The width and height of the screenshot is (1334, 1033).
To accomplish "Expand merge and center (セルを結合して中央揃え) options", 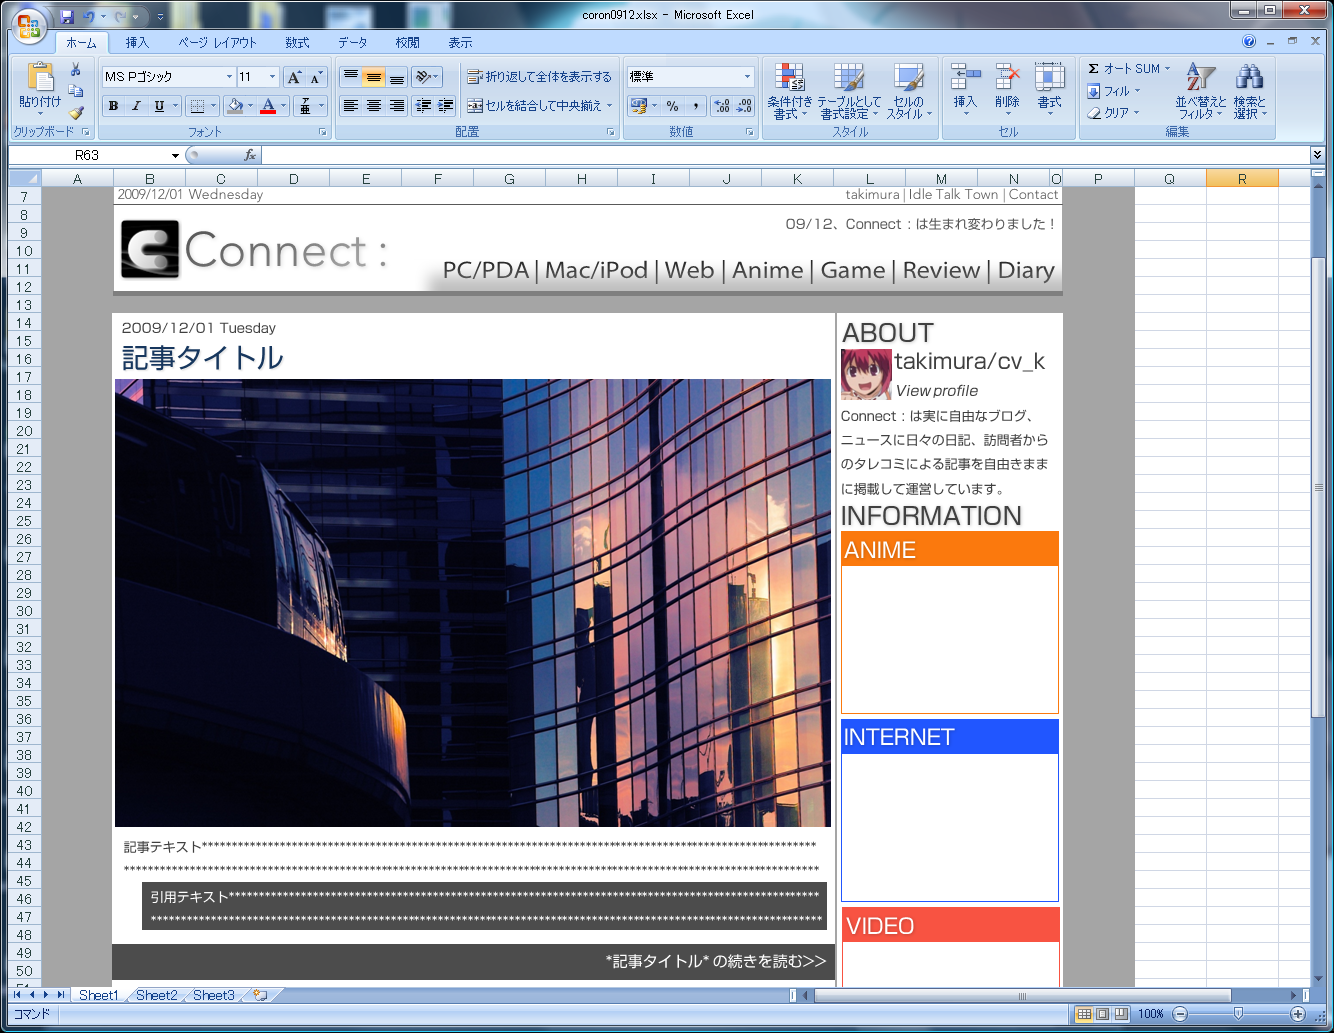I will (x=609, y=105).
